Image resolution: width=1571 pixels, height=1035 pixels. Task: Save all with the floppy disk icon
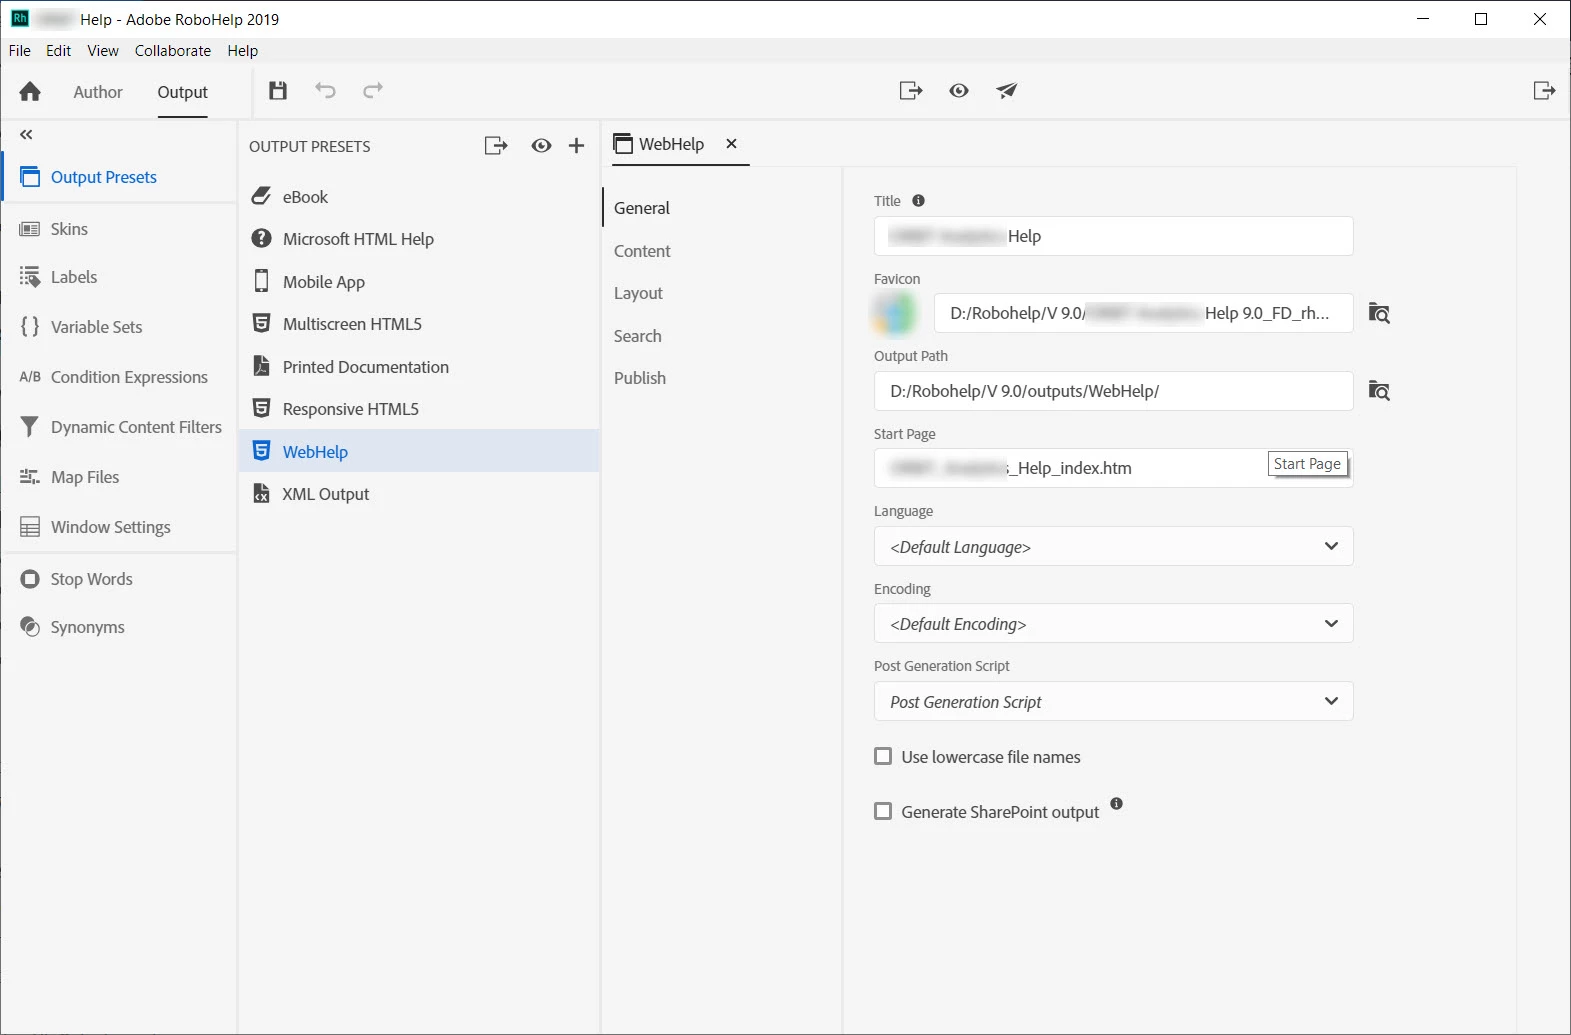coord(278,91)
